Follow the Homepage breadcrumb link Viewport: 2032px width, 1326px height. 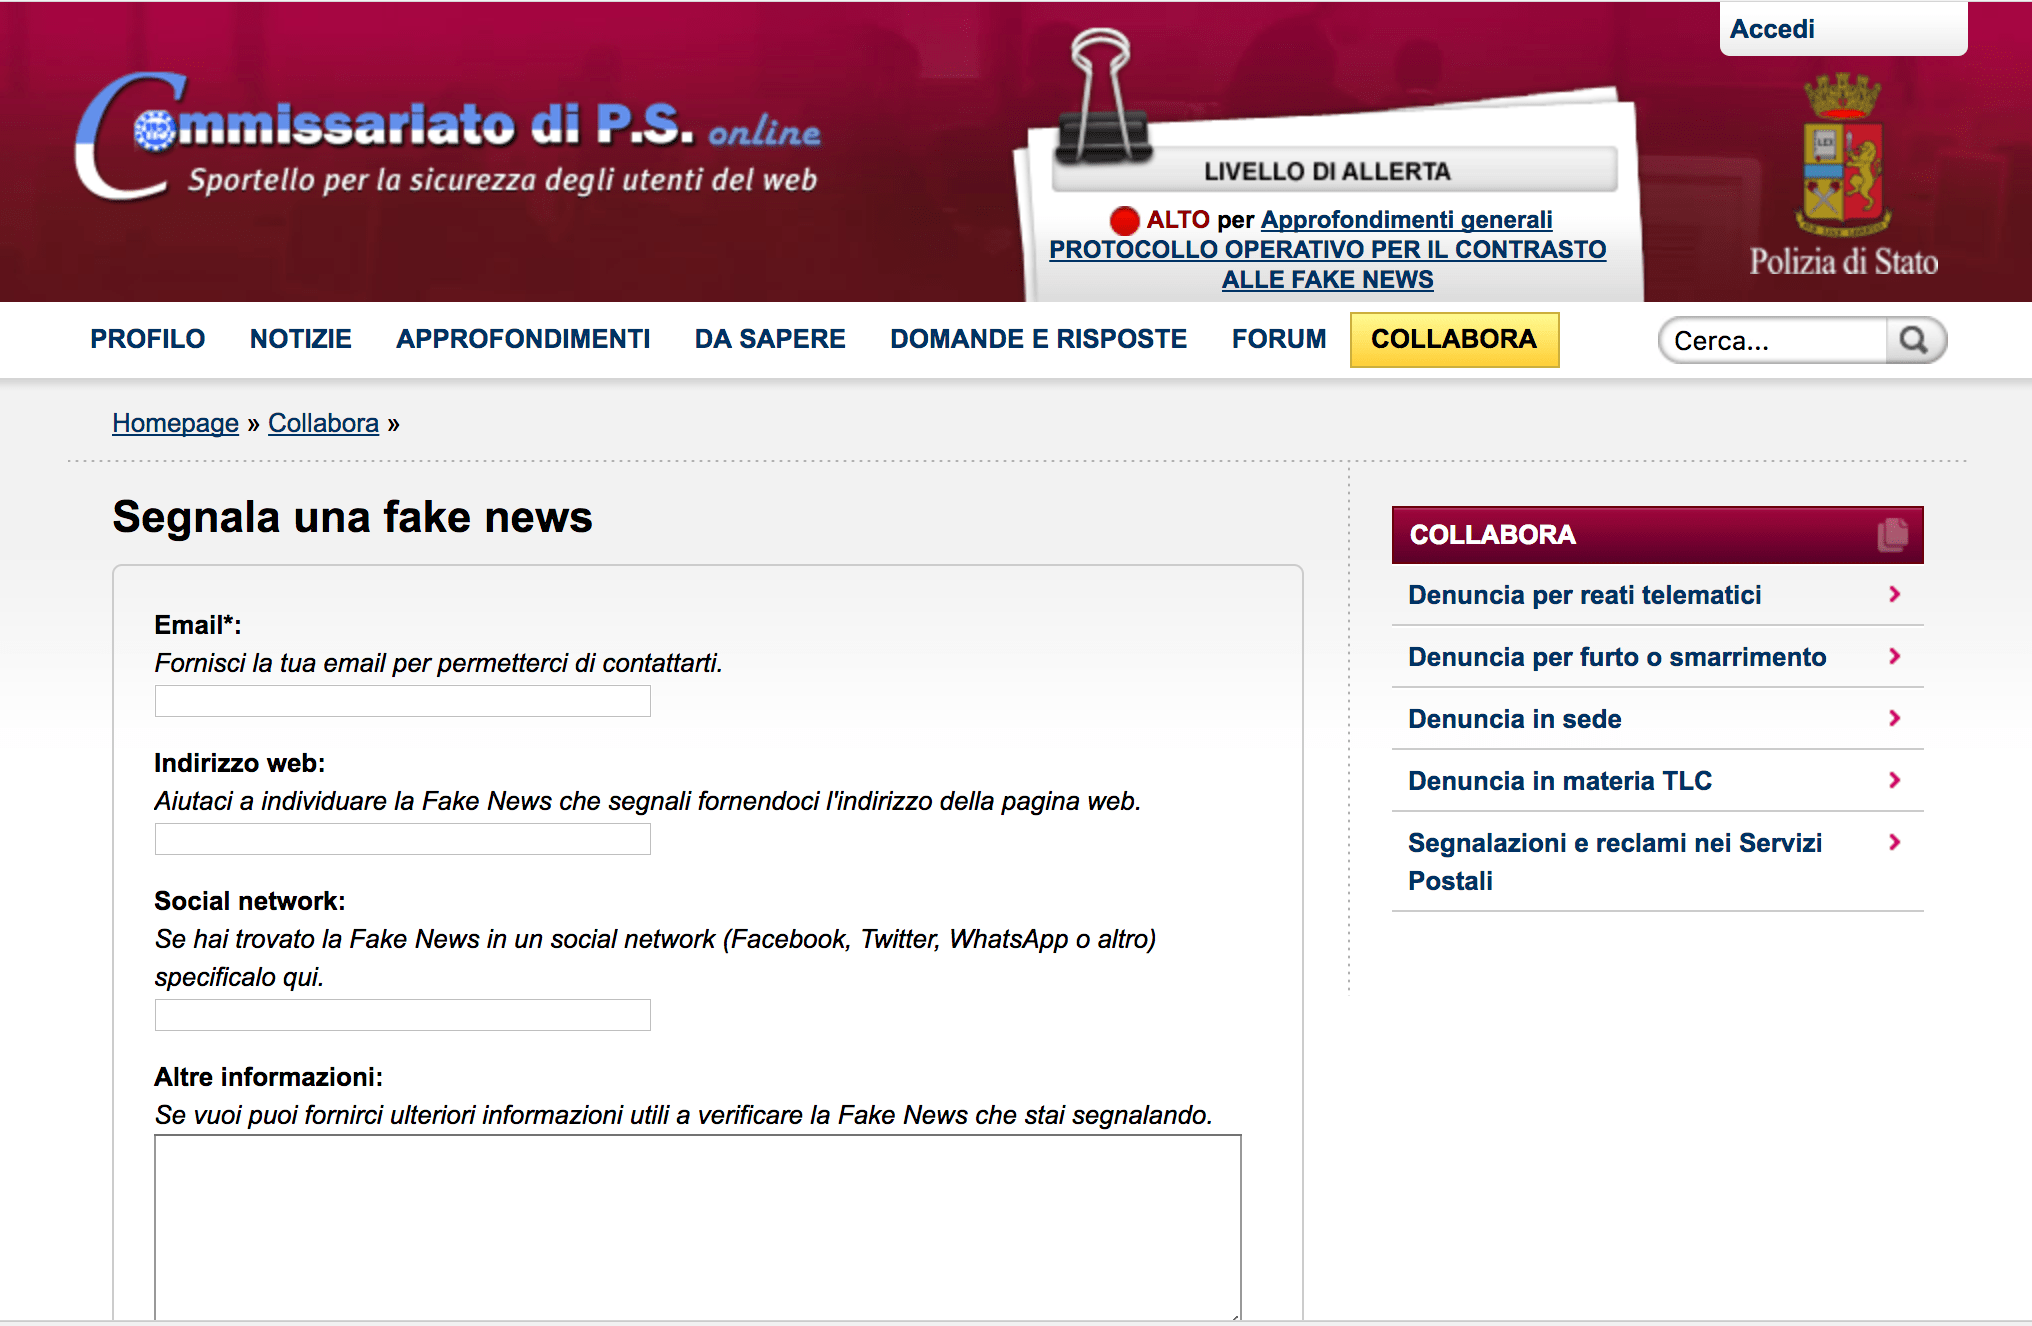tap(175, 423)
